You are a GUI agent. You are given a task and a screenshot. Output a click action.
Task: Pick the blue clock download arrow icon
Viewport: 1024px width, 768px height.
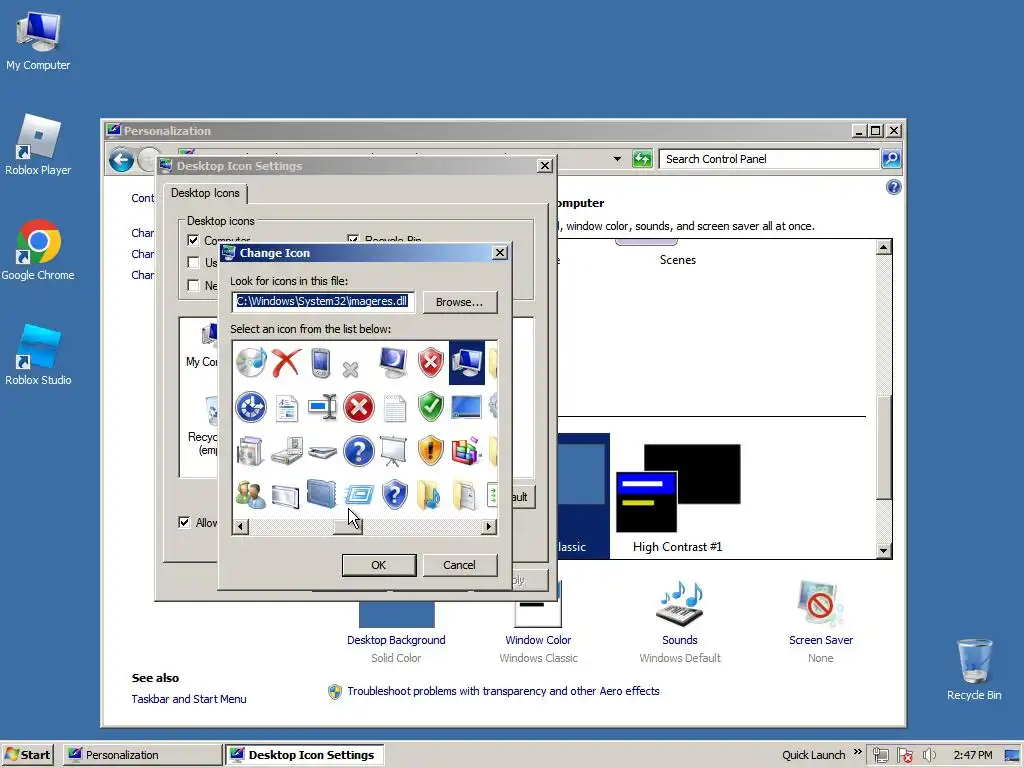tap(251, 407)
